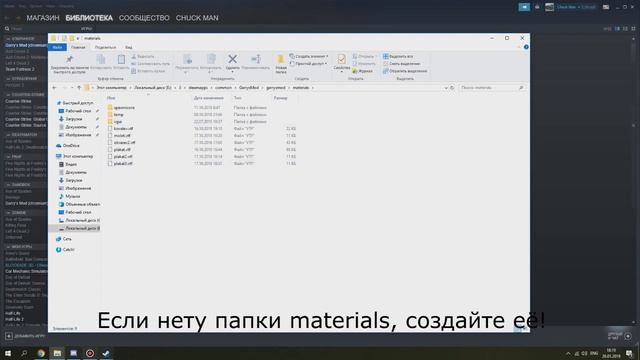Click the red recorder icon on taskbar
This screenshot has width=640, height=360.
90,353
